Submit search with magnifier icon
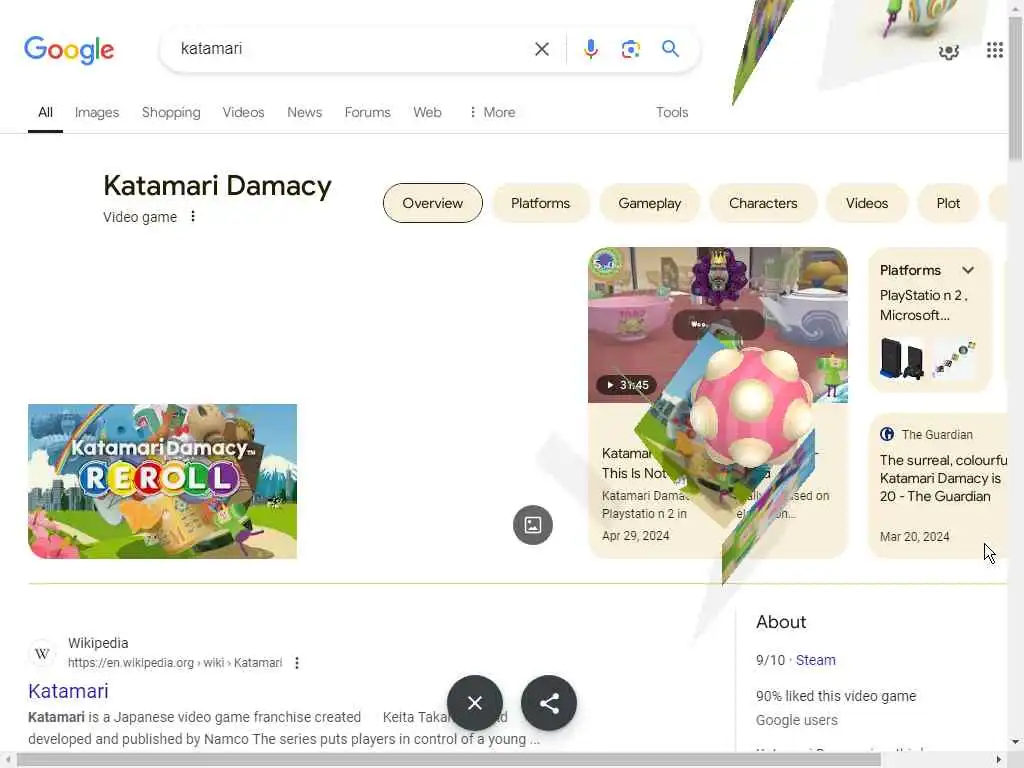The height and width of the screenshot is (768, 1024). point(670,48)
